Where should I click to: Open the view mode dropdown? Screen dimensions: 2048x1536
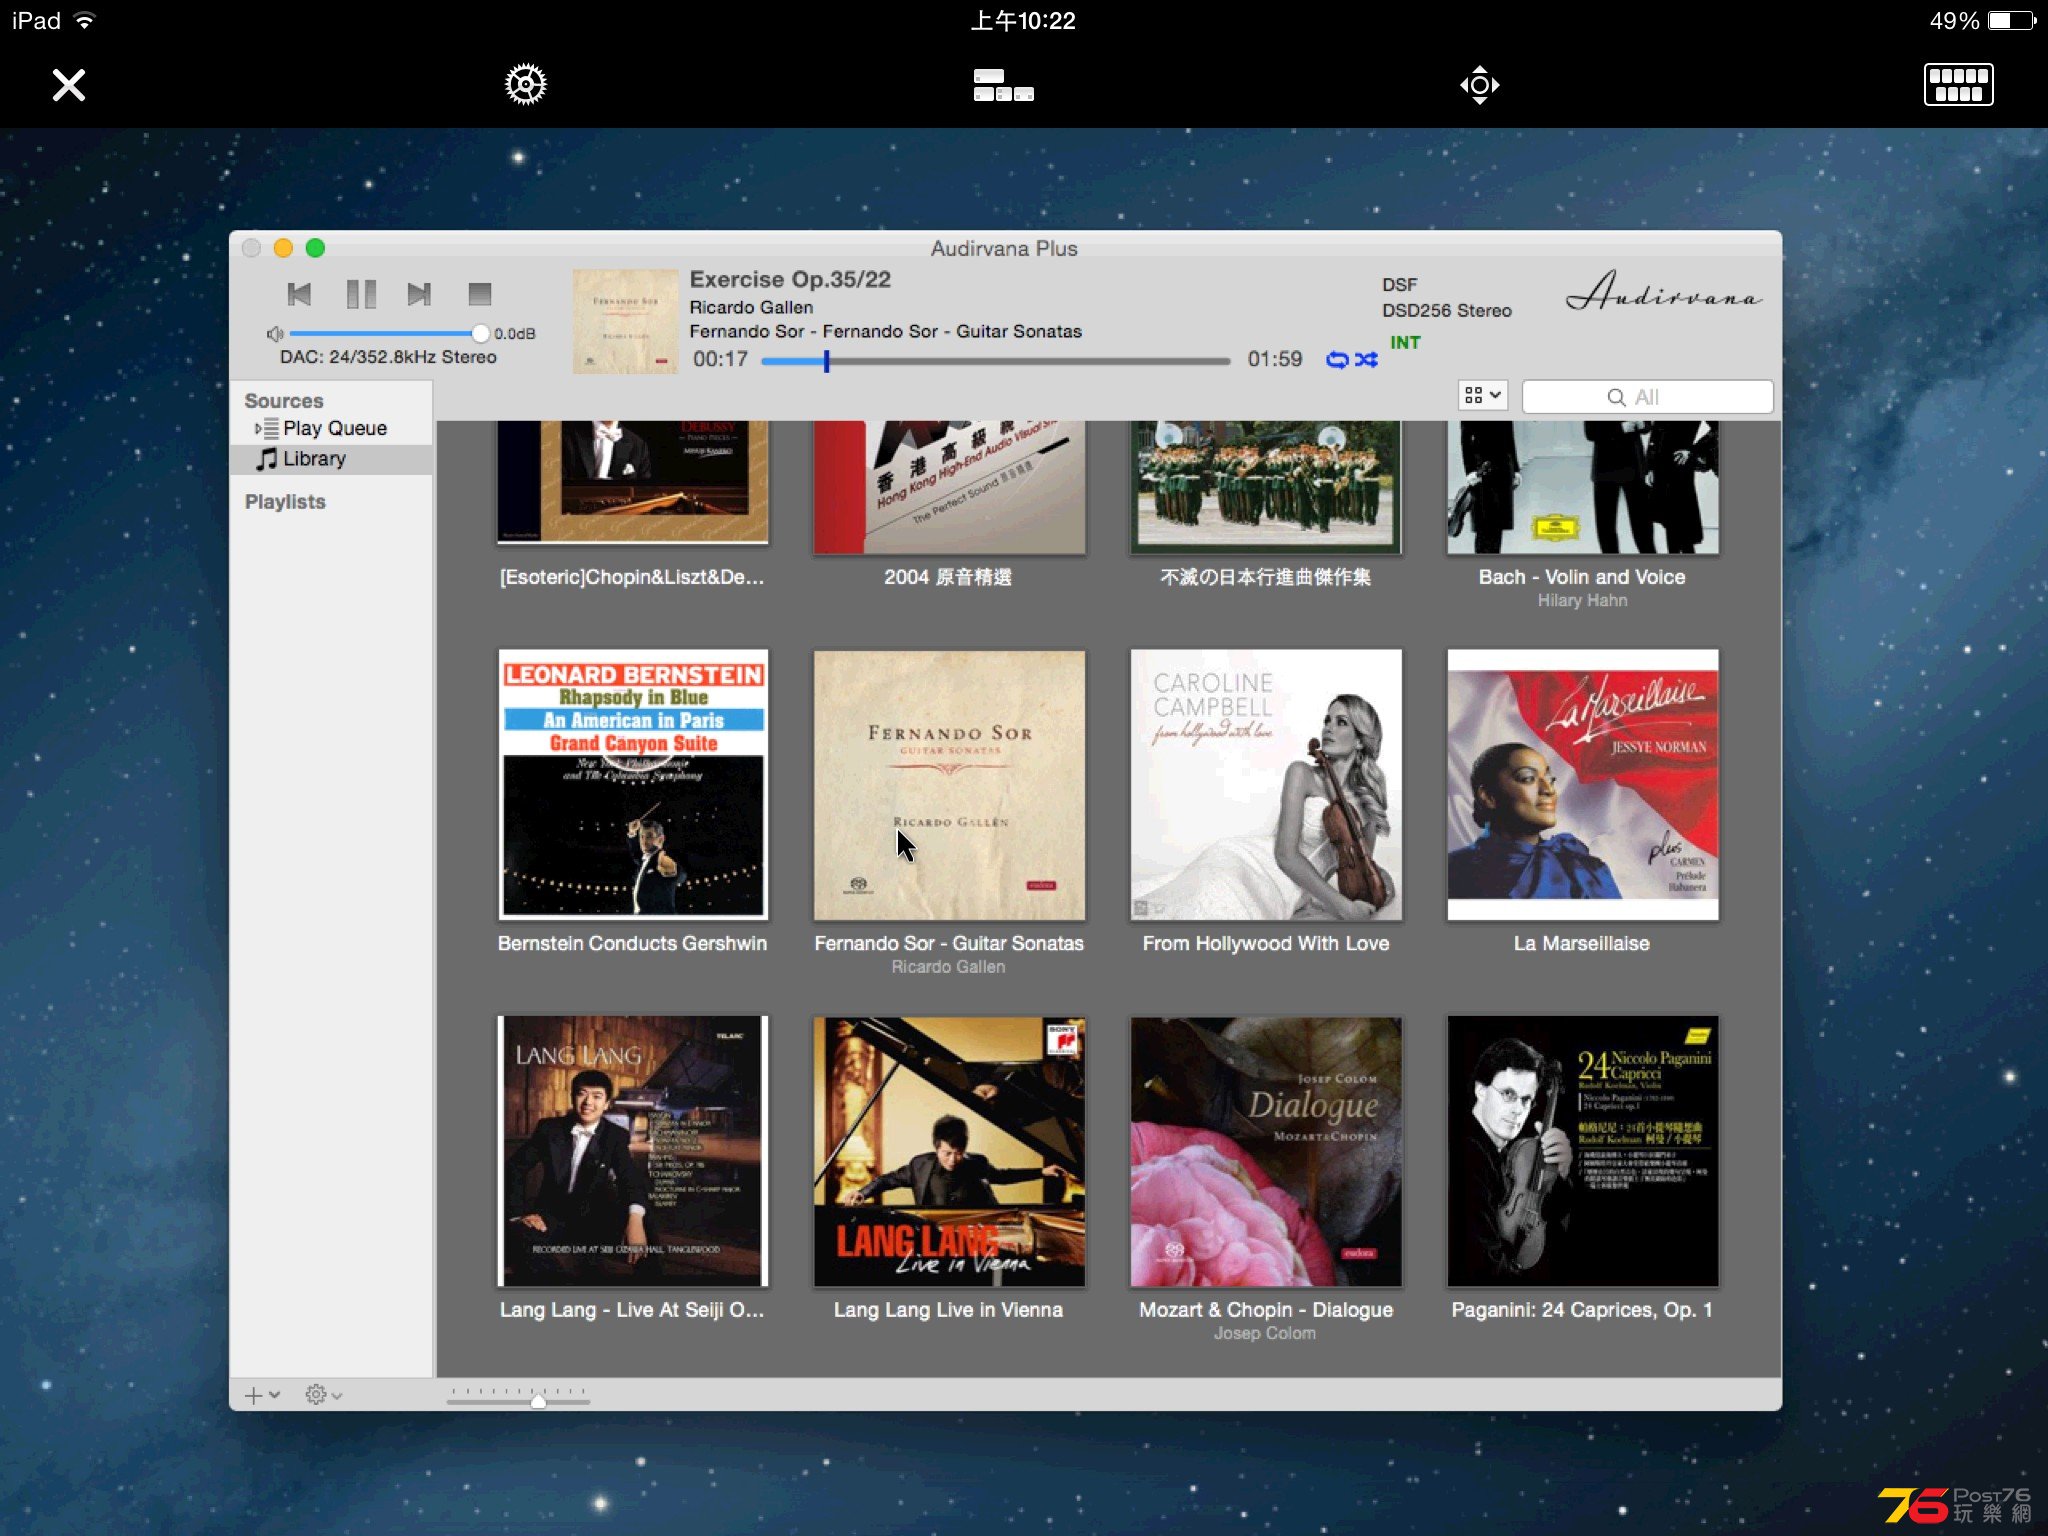(1482, 396)
